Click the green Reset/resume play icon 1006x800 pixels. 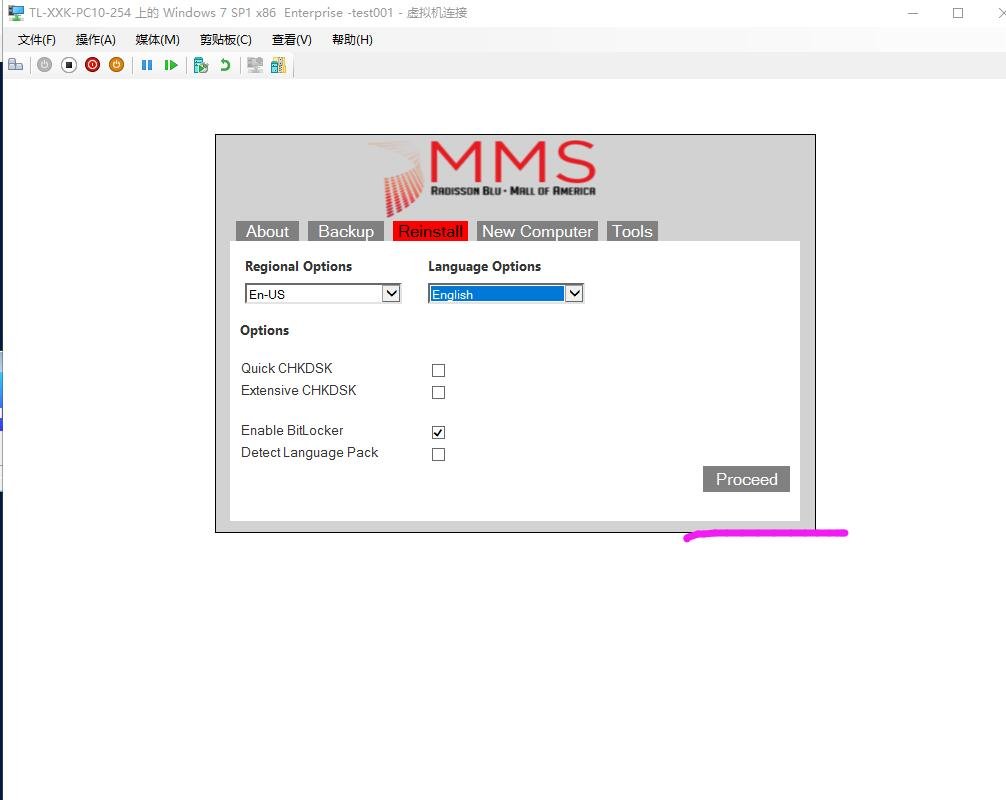[x=171, y=65]
